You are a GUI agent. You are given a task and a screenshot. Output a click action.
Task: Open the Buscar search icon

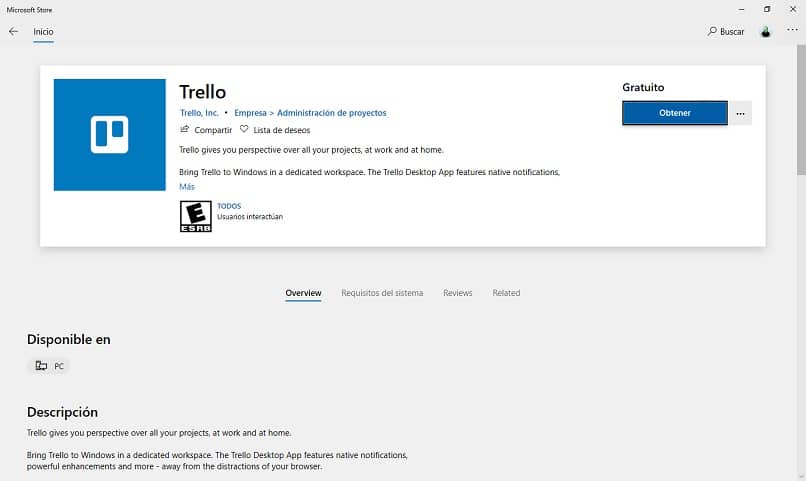point(711,32)
